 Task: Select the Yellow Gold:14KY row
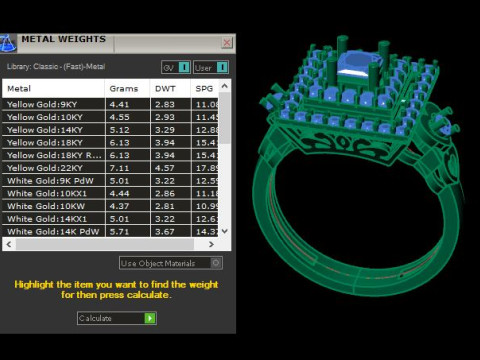[110, 130]
